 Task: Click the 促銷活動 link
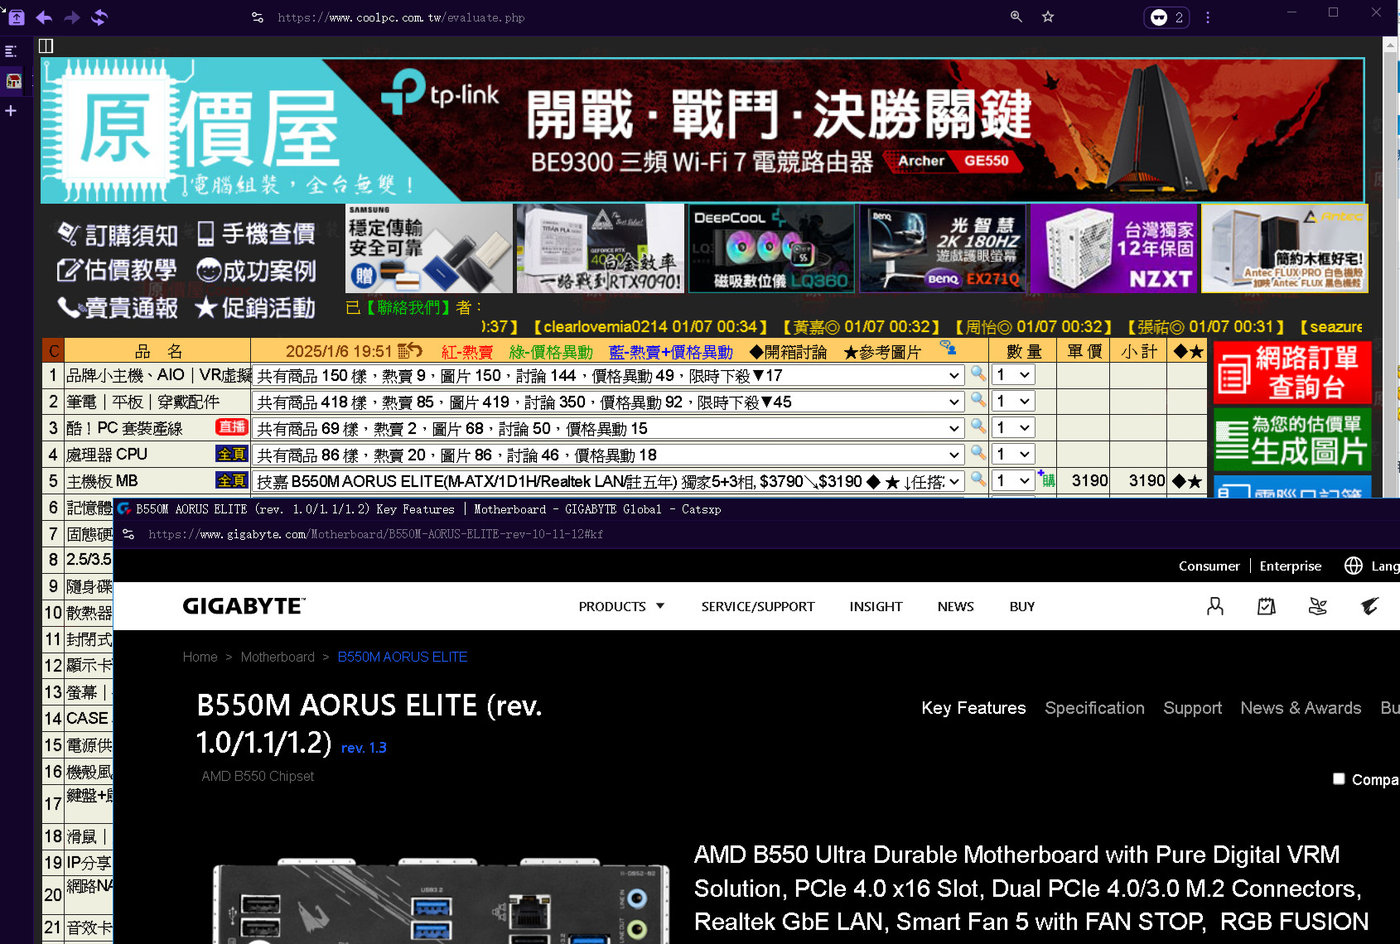tap(256, 307)
